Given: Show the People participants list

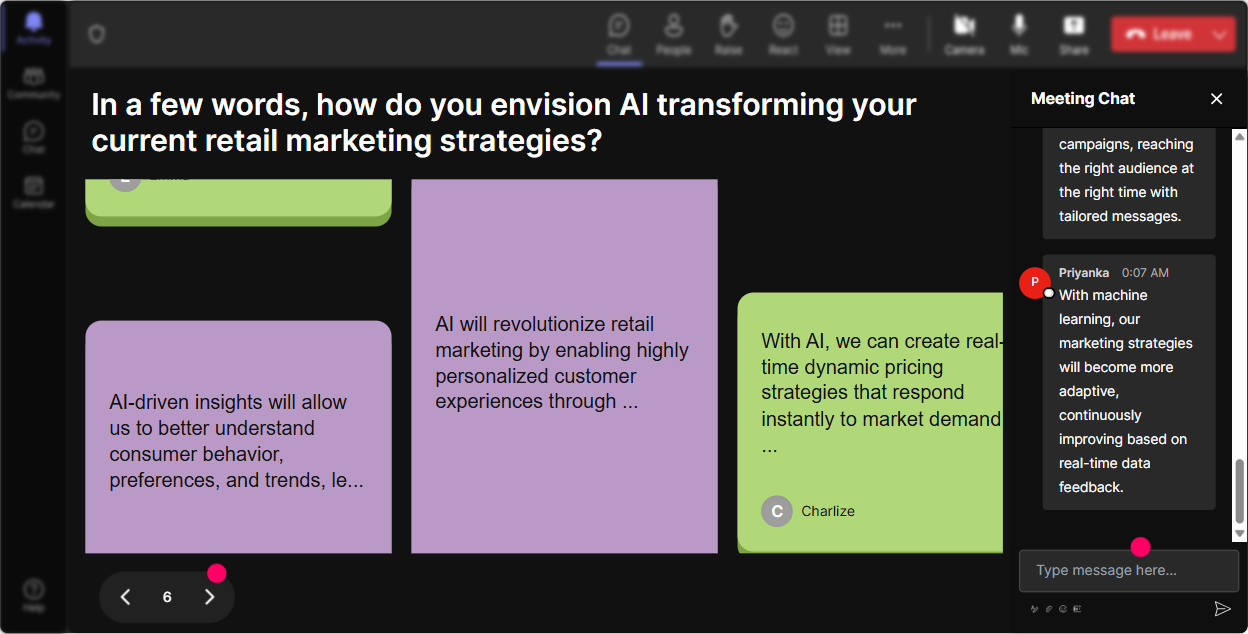Looking at the screenshot, I should click(674, 34).
